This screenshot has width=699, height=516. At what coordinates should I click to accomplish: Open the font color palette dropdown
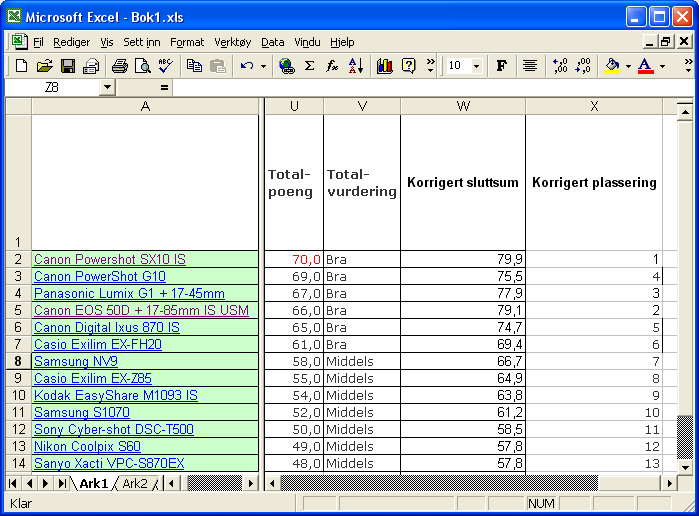click(x=662, y=66)
